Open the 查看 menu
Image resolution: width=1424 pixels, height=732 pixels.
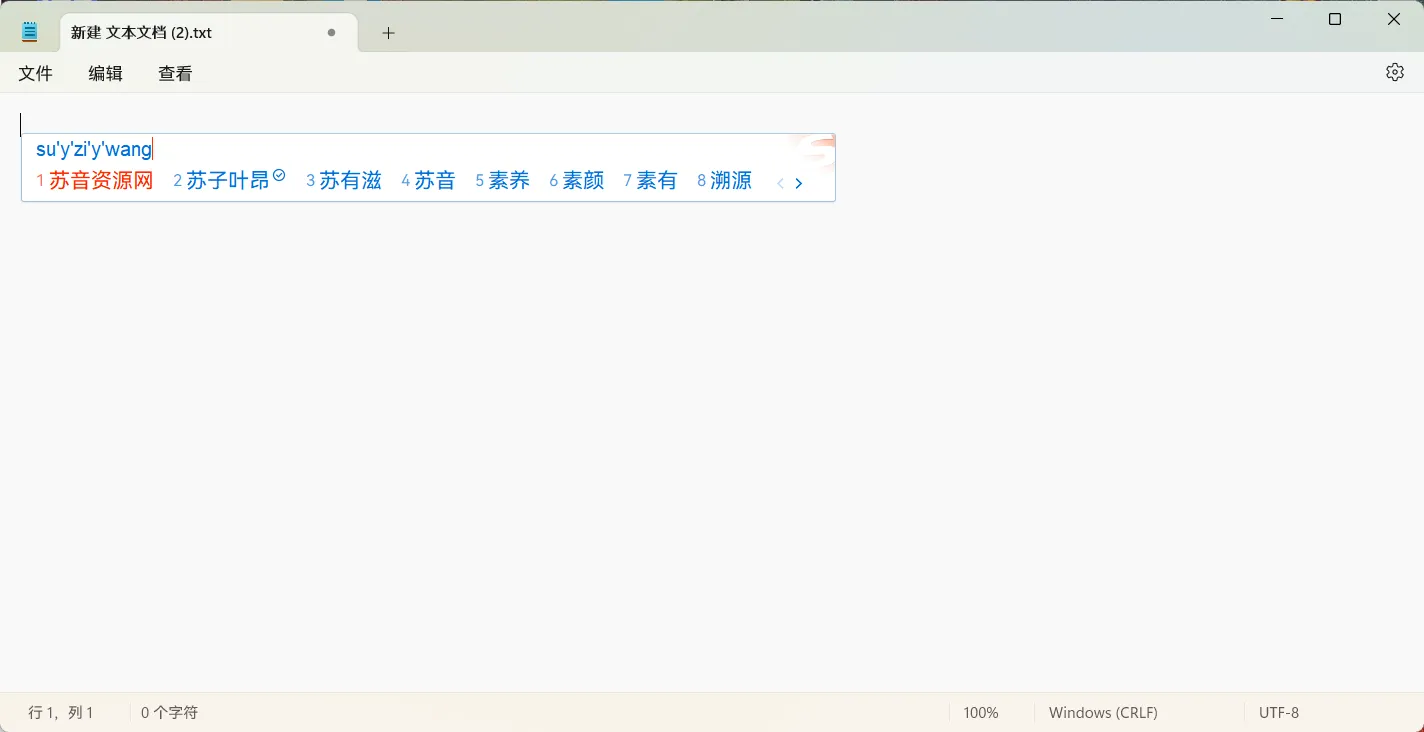[174, 72]
